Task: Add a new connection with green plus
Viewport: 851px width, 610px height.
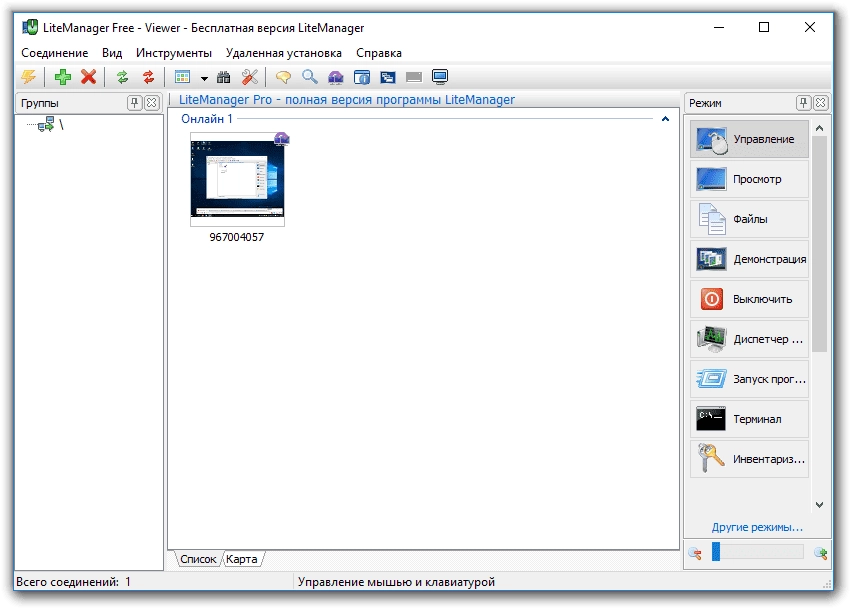Action: 62,77
